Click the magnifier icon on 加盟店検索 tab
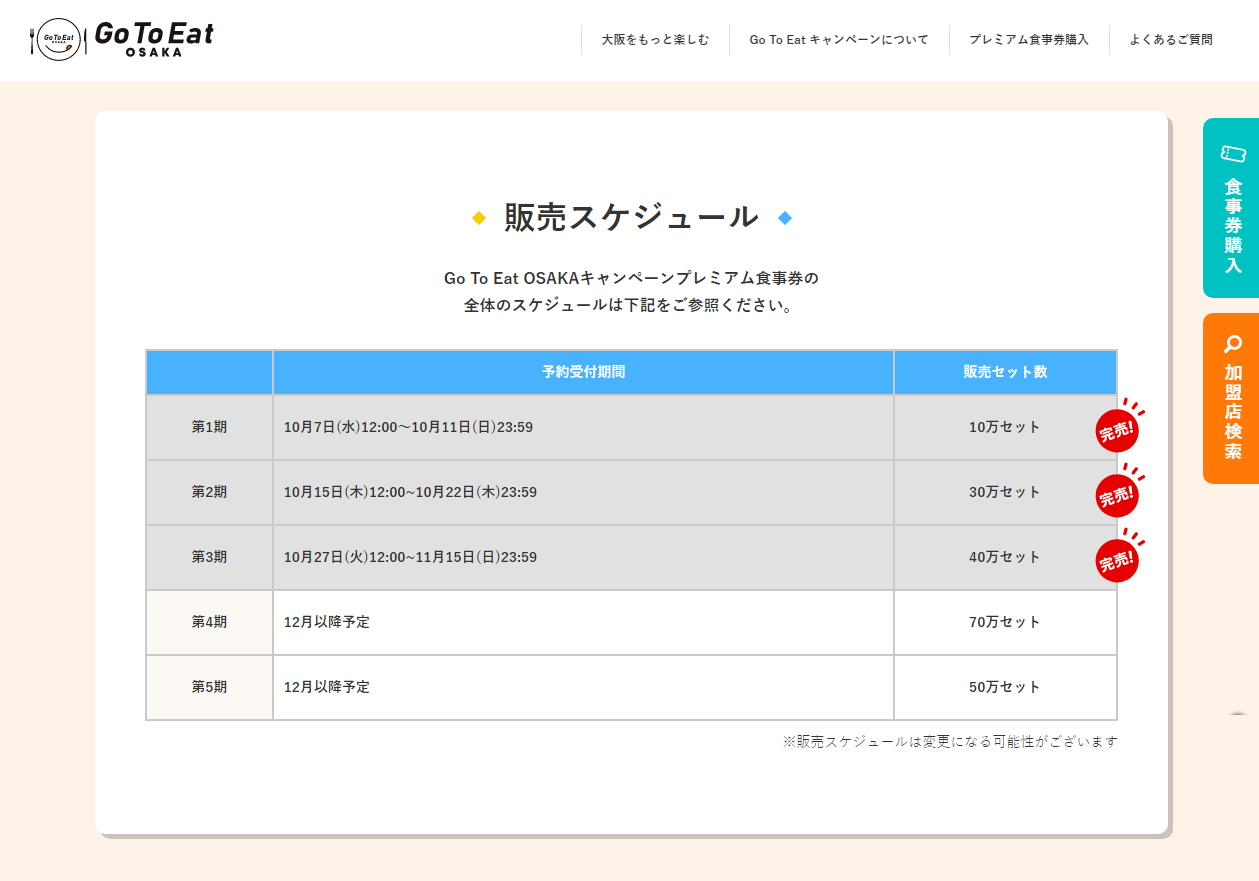 1233,344
